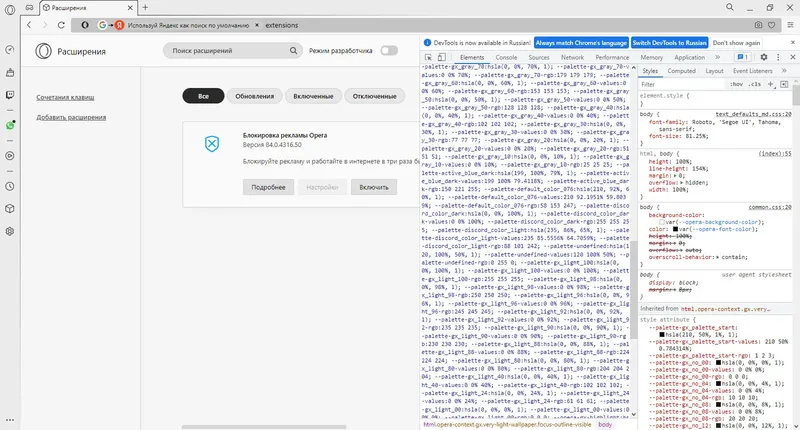The image size is (800, 430).
Task: Toggle the DevTools device toolbar icon
Action: [x=442, y=57]
